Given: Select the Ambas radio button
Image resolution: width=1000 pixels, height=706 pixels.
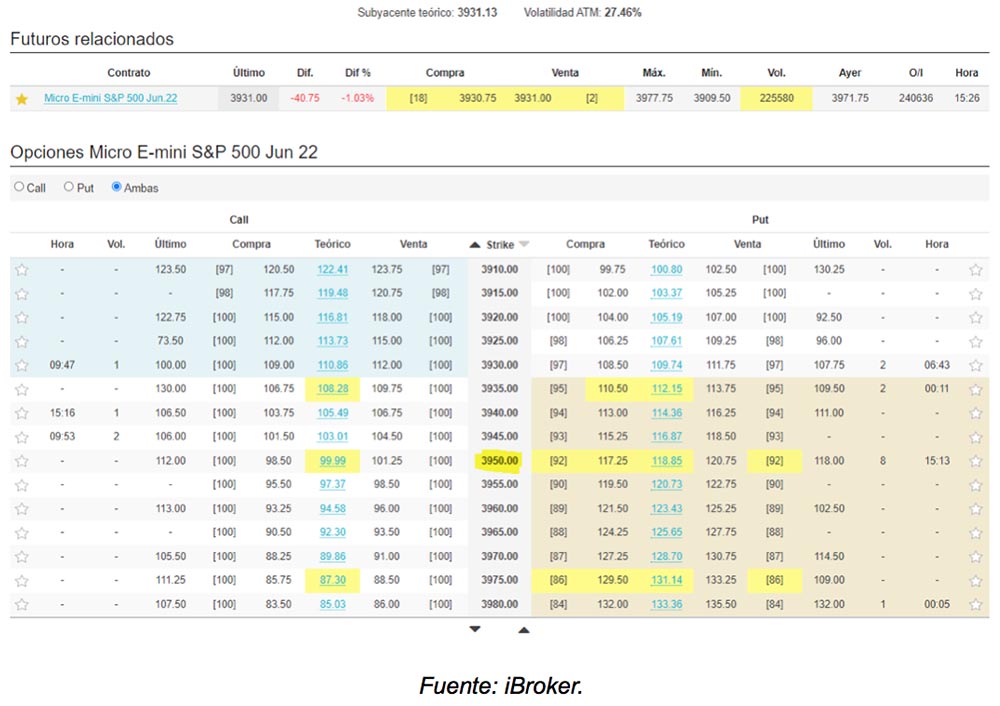Looking at the screenshot, I should click(x=116, y=187).
